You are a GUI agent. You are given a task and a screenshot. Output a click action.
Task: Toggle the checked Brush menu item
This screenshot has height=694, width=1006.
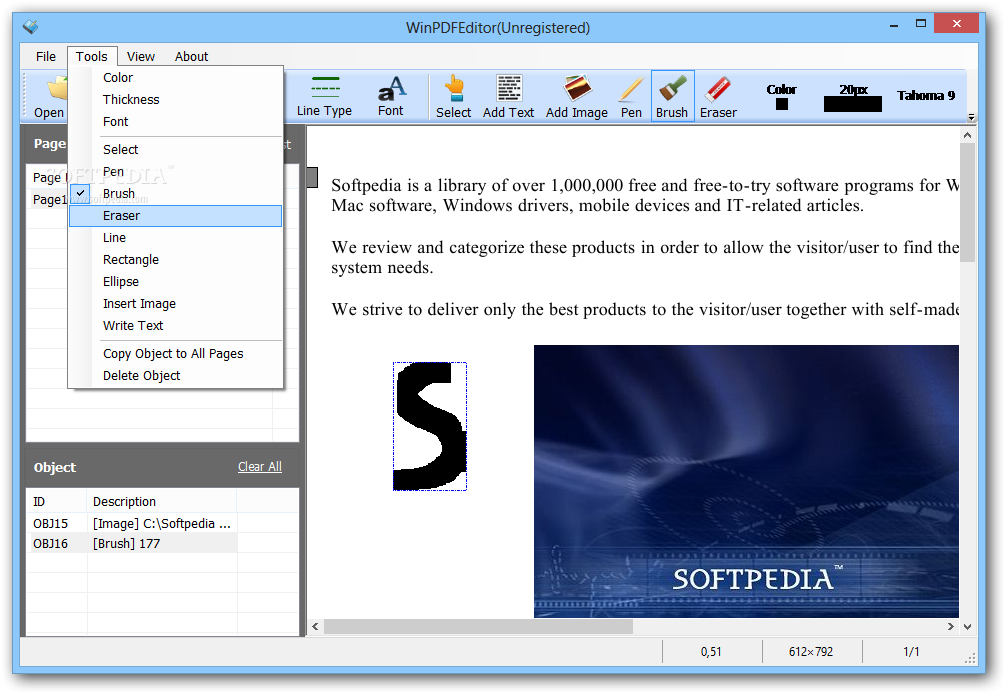coord(175,193)
